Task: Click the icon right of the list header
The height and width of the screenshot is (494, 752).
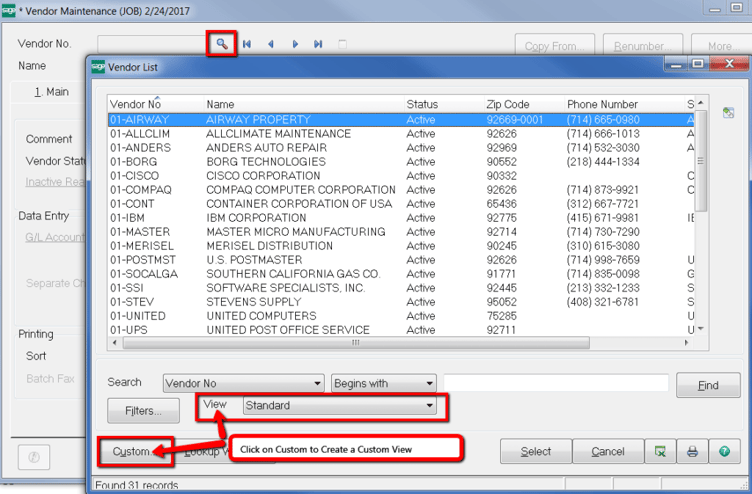Action: 728,112
